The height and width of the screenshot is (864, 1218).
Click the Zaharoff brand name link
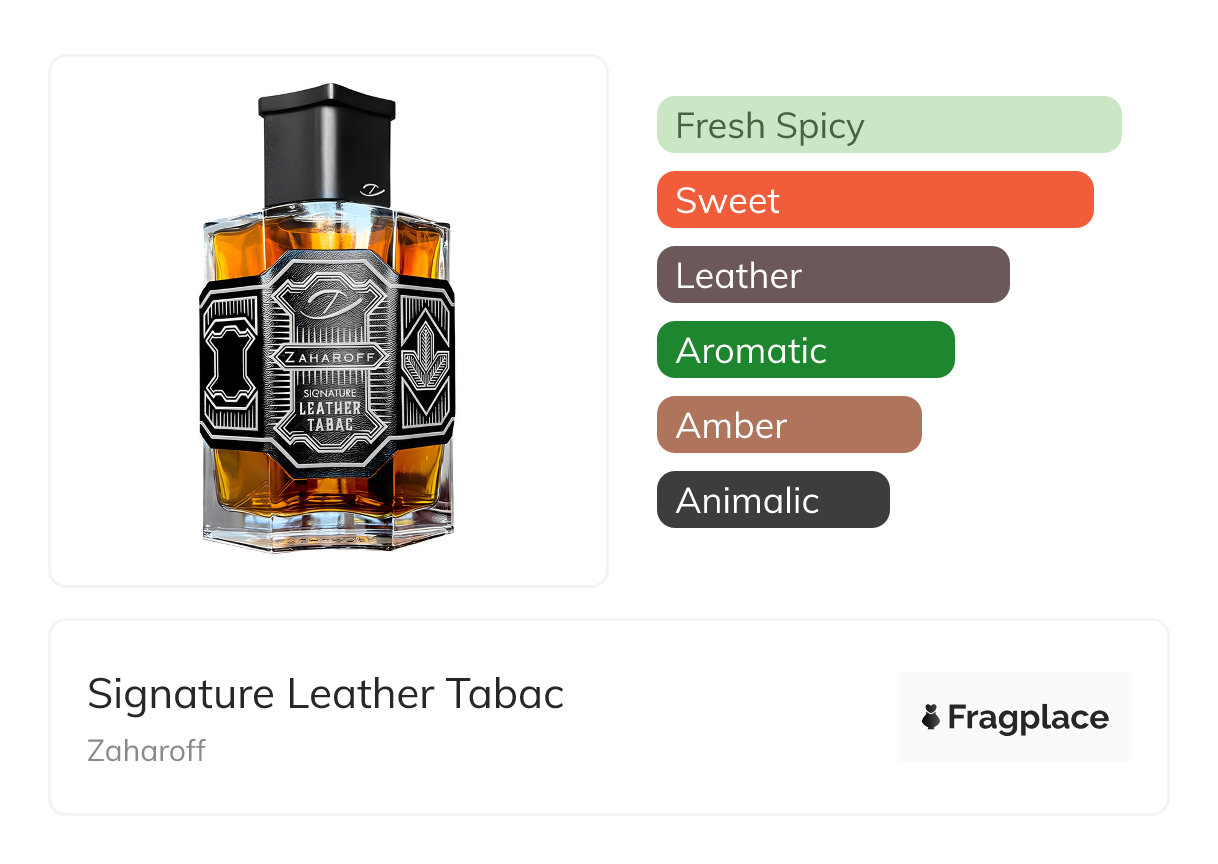click(x=147, y=750)
